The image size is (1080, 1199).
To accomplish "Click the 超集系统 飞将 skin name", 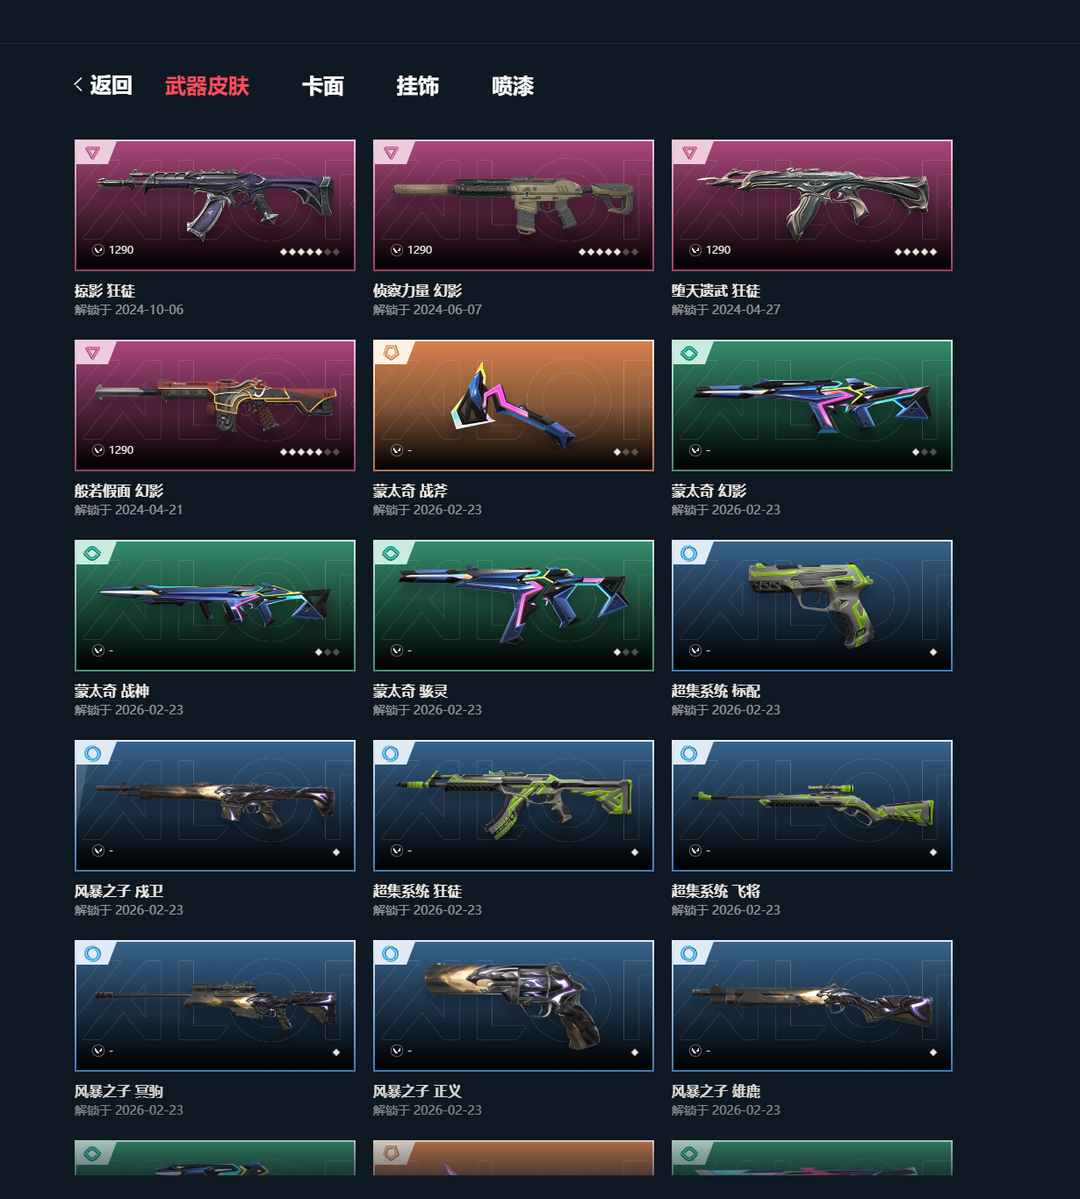I will [x=716, y=891].
